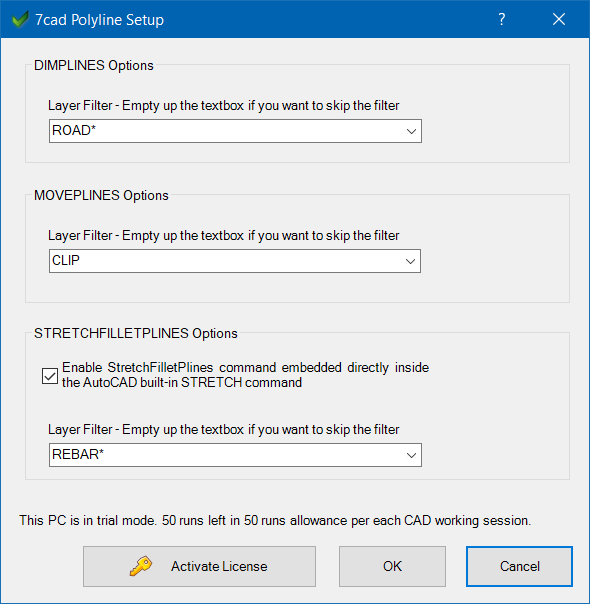Click the '7cad Polyline Setup' title bar text
This screenshot has width=590, height=604.
tap(99, 20)
